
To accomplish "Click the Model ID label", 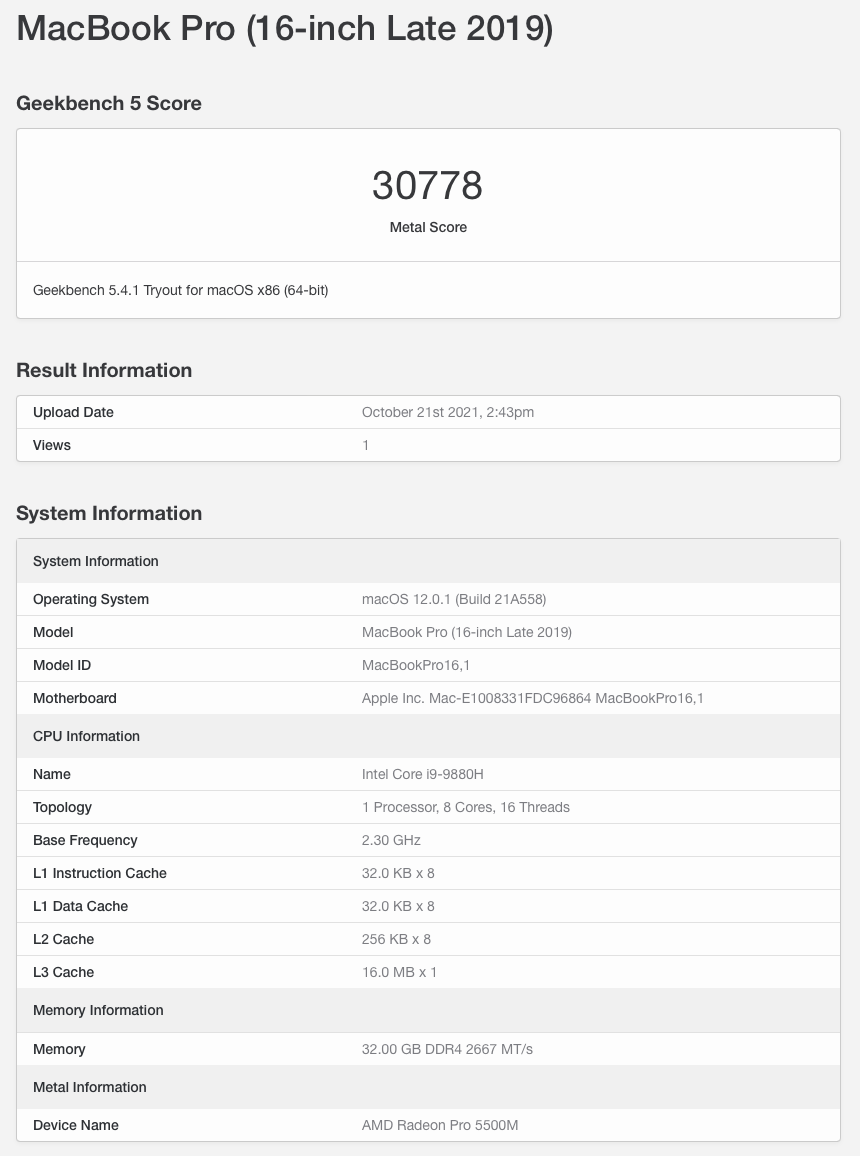I will [62, 666].
